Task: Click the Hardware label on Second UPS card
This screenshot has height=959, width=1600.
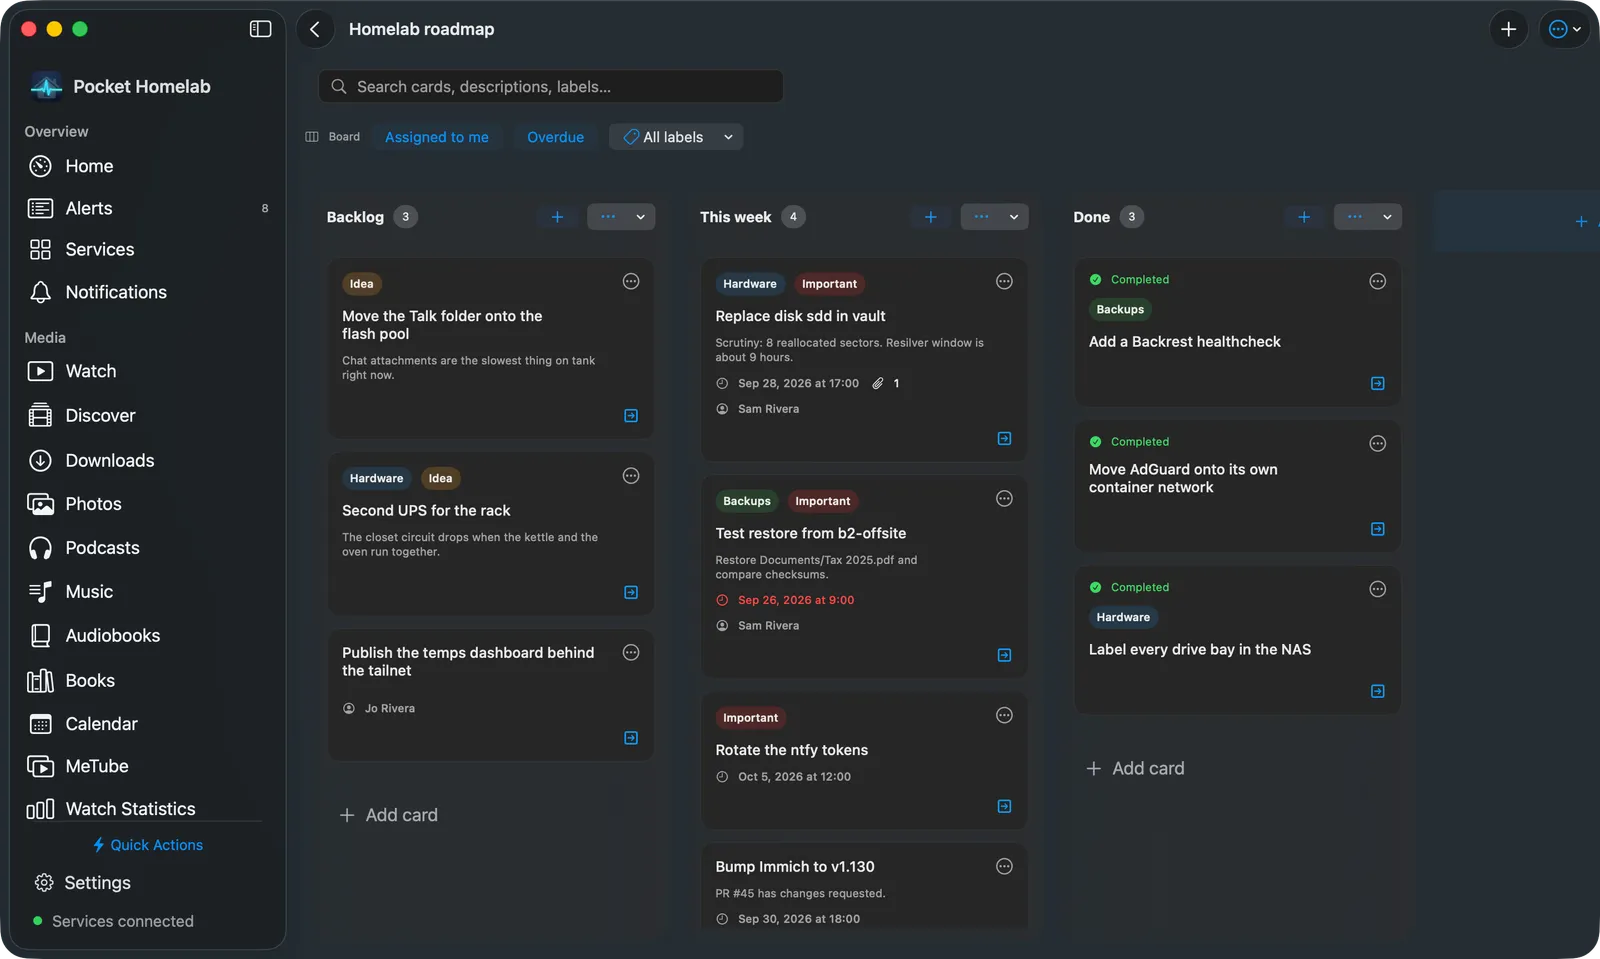Action: [x=376, y=479]
